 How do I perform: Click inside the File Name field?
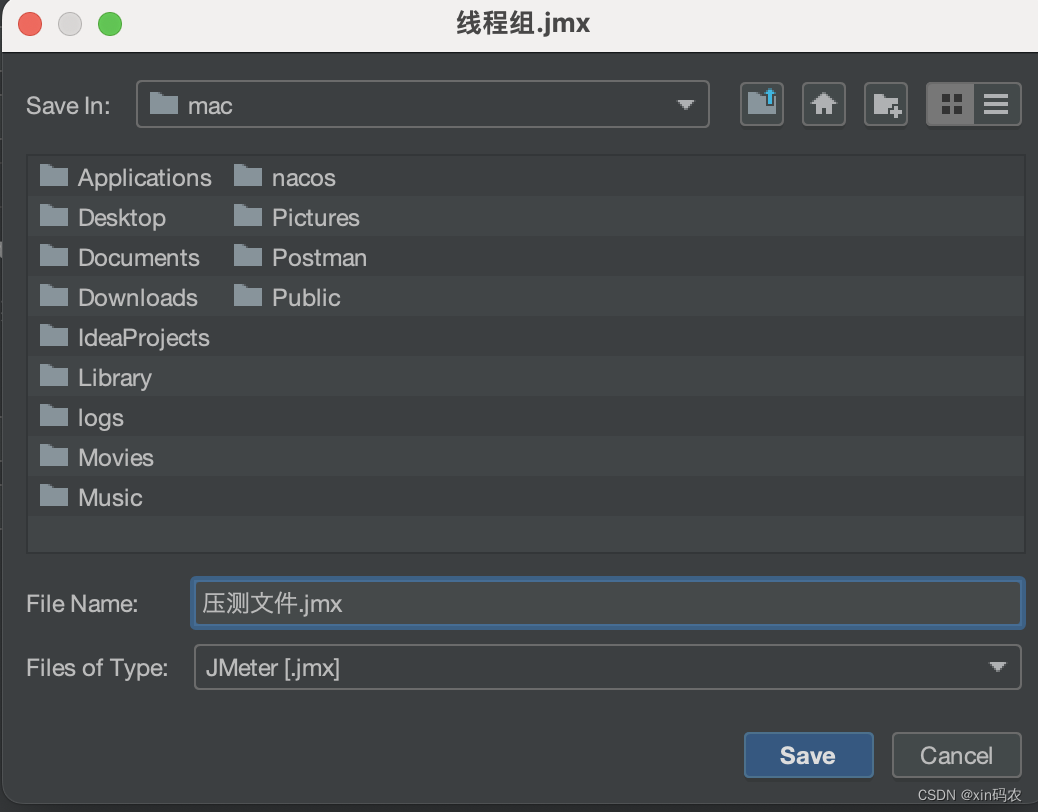[500, 603]
